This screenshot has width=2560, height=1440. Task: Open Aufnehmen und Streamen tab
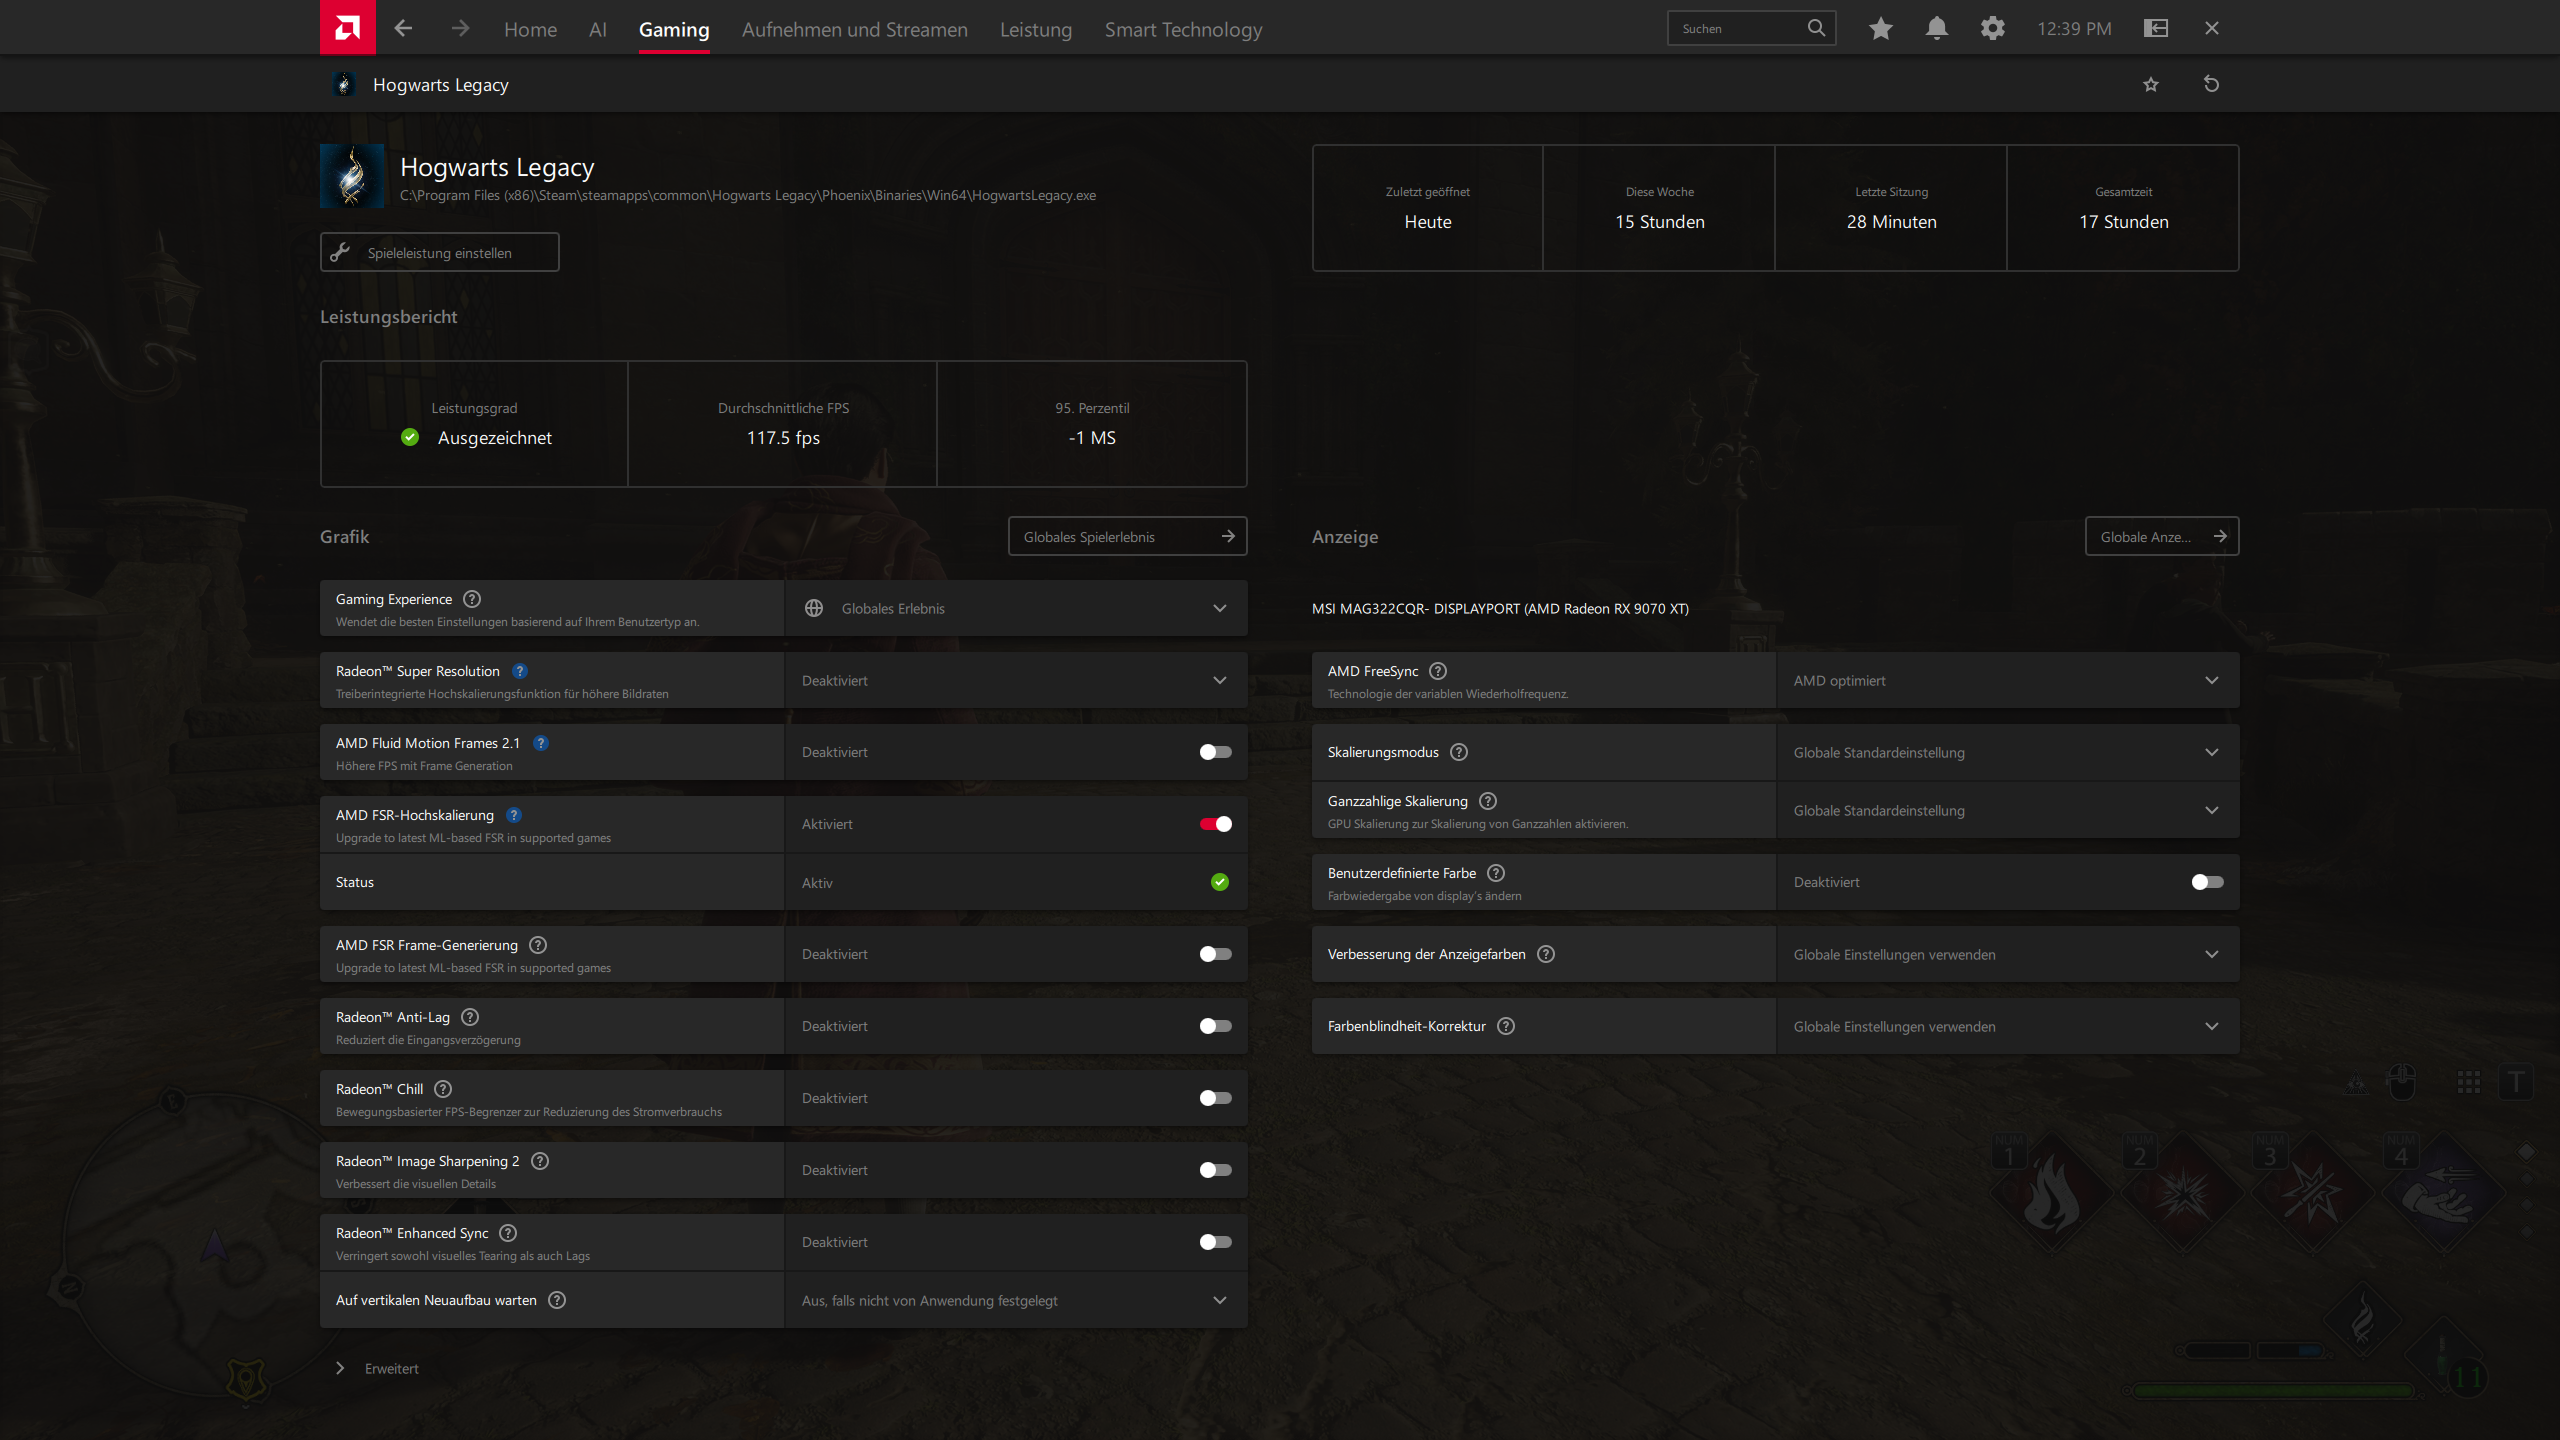(854, 30)
